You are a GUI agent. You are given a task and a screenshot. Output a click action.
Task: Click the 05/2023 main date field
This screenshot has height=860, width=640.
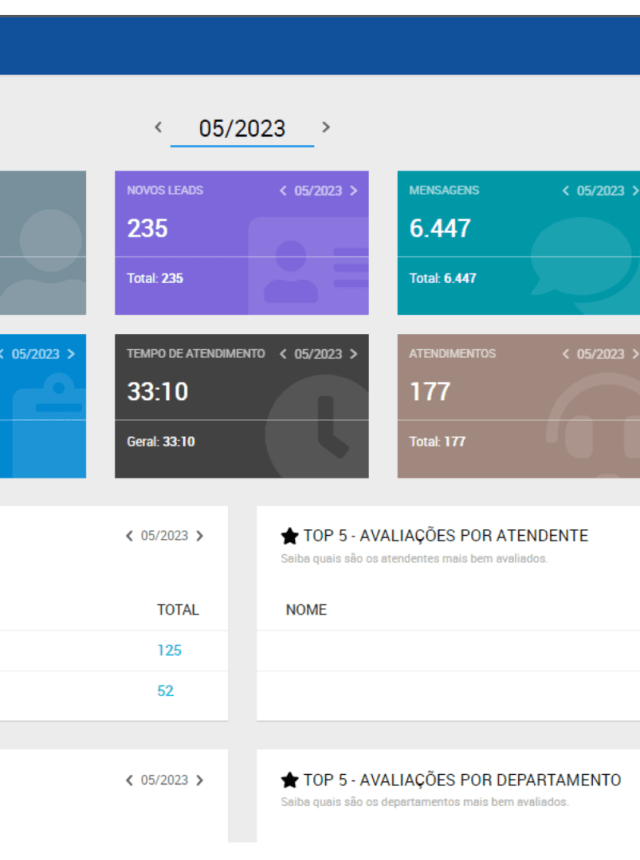(242, 128)
